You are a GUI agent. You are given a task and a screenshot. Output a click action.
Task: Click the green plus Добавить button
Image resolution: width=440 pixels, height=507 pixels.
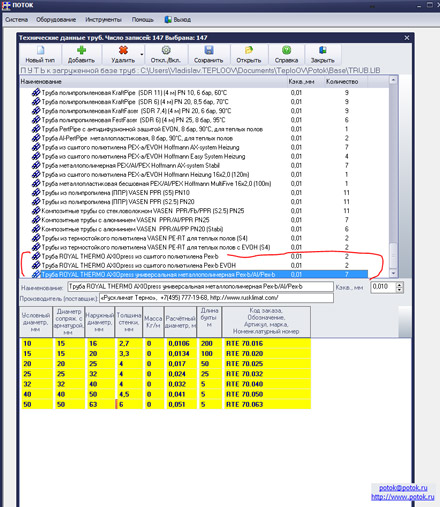click(81, 55)
